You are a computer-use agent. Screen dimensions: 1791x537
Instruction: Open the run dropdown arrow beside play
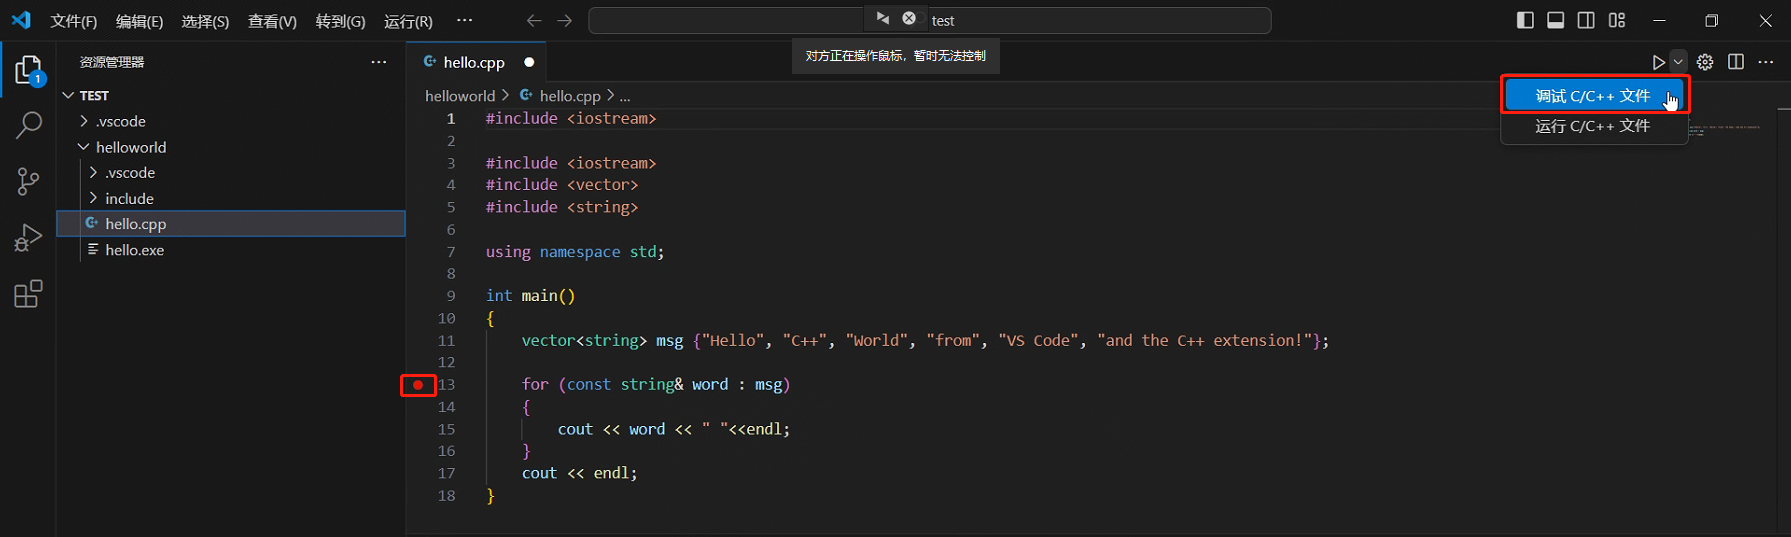tap(1678, 62)
